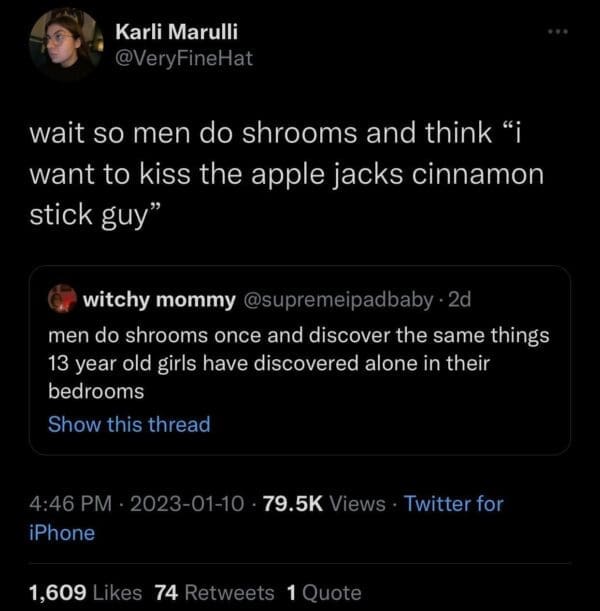
Task: View the 79.5K Views analytics
Action: tap(316, 504)
